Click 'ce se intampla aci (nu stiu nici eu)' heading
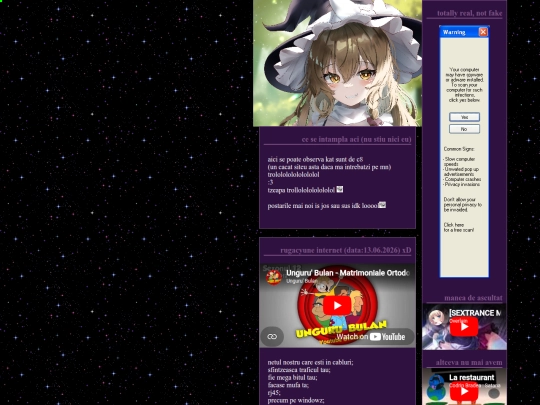The height and width of the screenshot is (405, 540). (356, 139)
